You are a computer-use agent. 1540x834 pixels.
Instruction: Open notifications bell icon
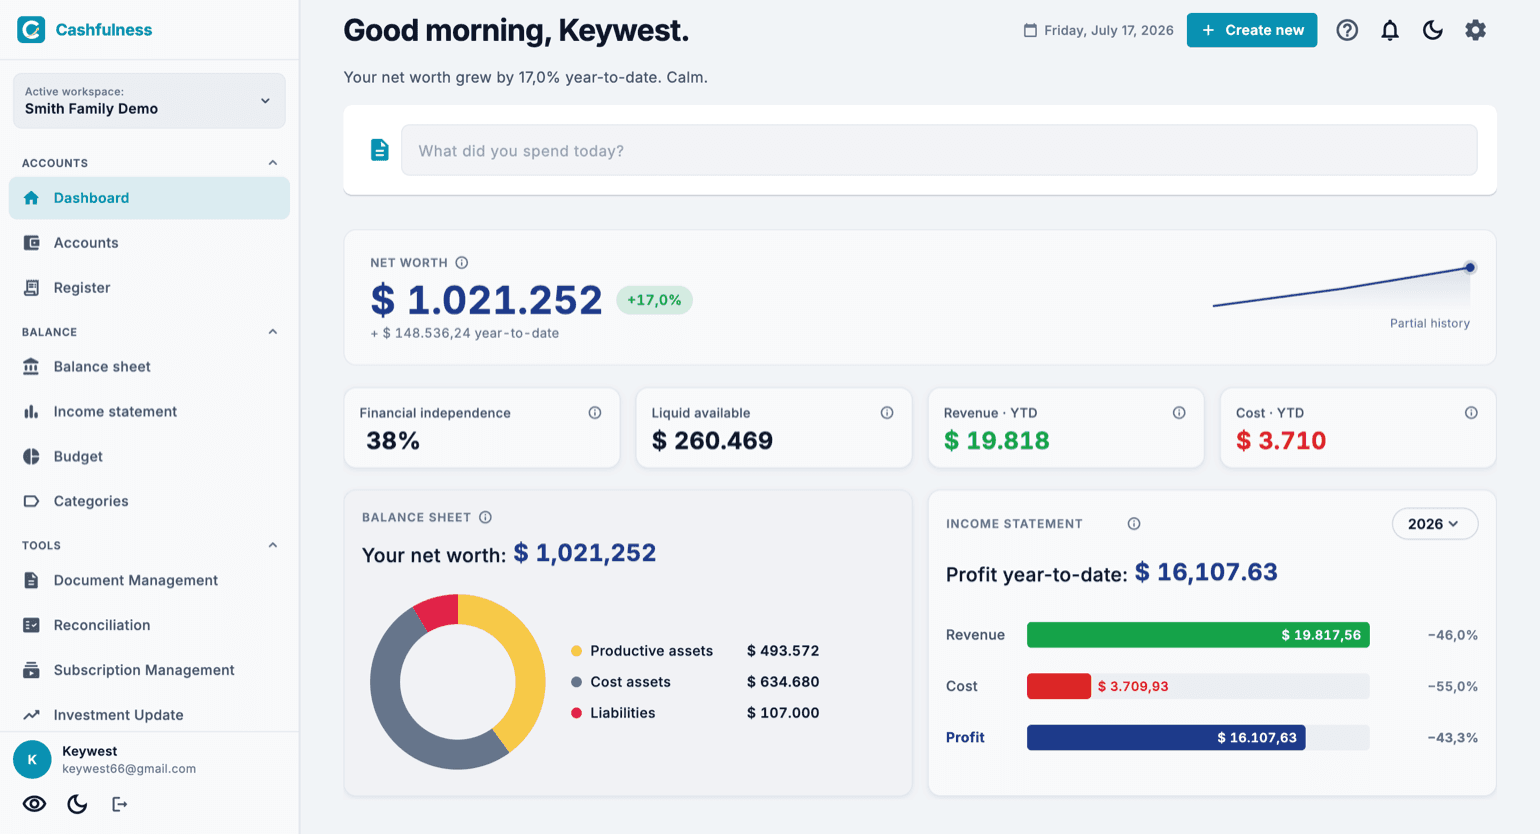click(1390, 30)
